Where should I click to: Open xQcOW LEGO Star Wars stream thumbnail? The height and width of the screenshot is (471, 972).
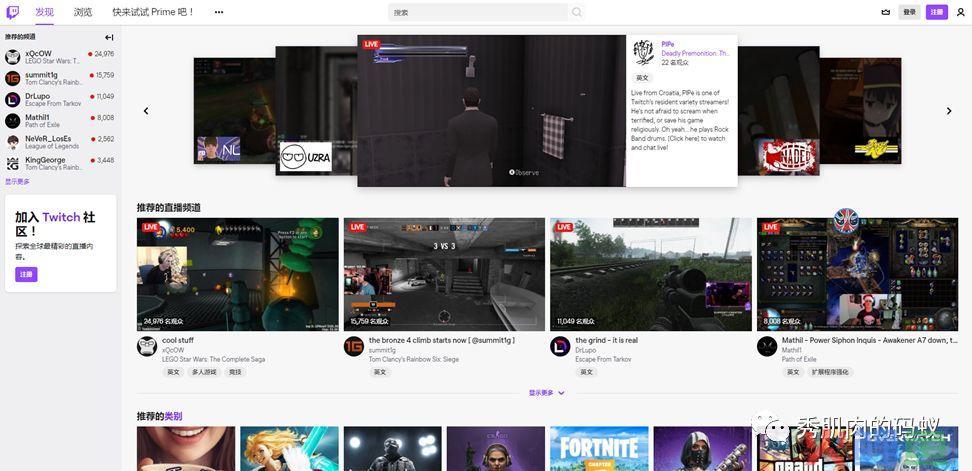tap(238, 274)
